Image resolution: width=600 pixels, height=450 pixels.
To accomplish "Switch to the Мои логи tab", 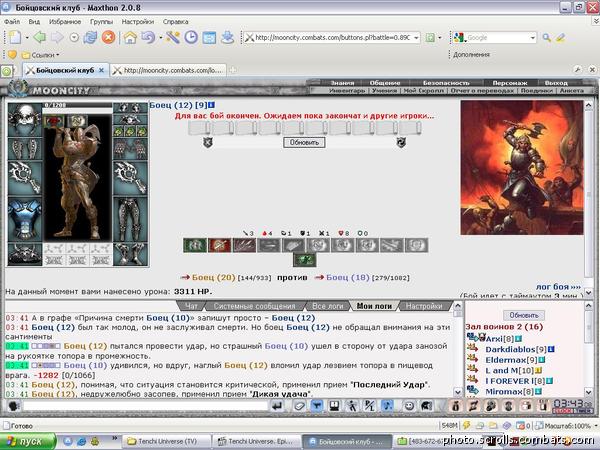I will pos(374,306).
